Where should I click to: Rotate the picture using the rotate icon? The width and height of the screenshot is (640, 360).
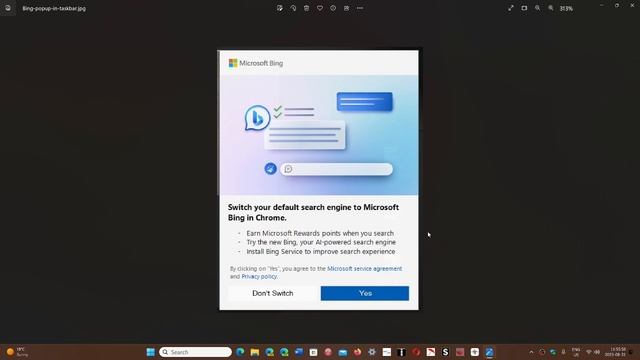click(293, 8)
